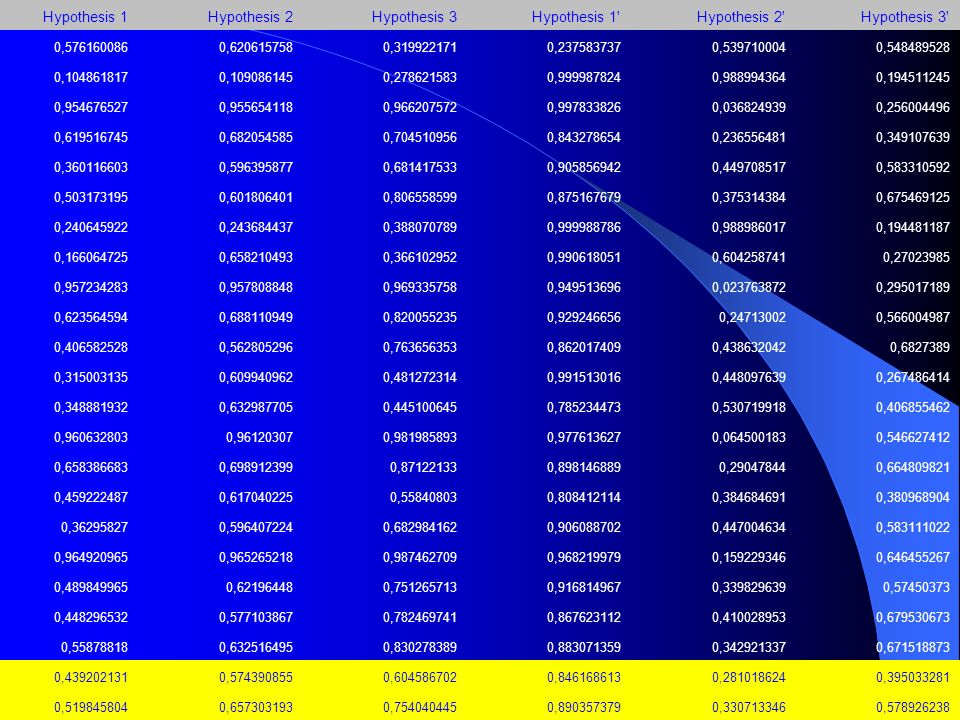Click on 0,681417533 in Hypothesis 3
This screenshot has height=720, width=960.
click(x=420, y=167)
